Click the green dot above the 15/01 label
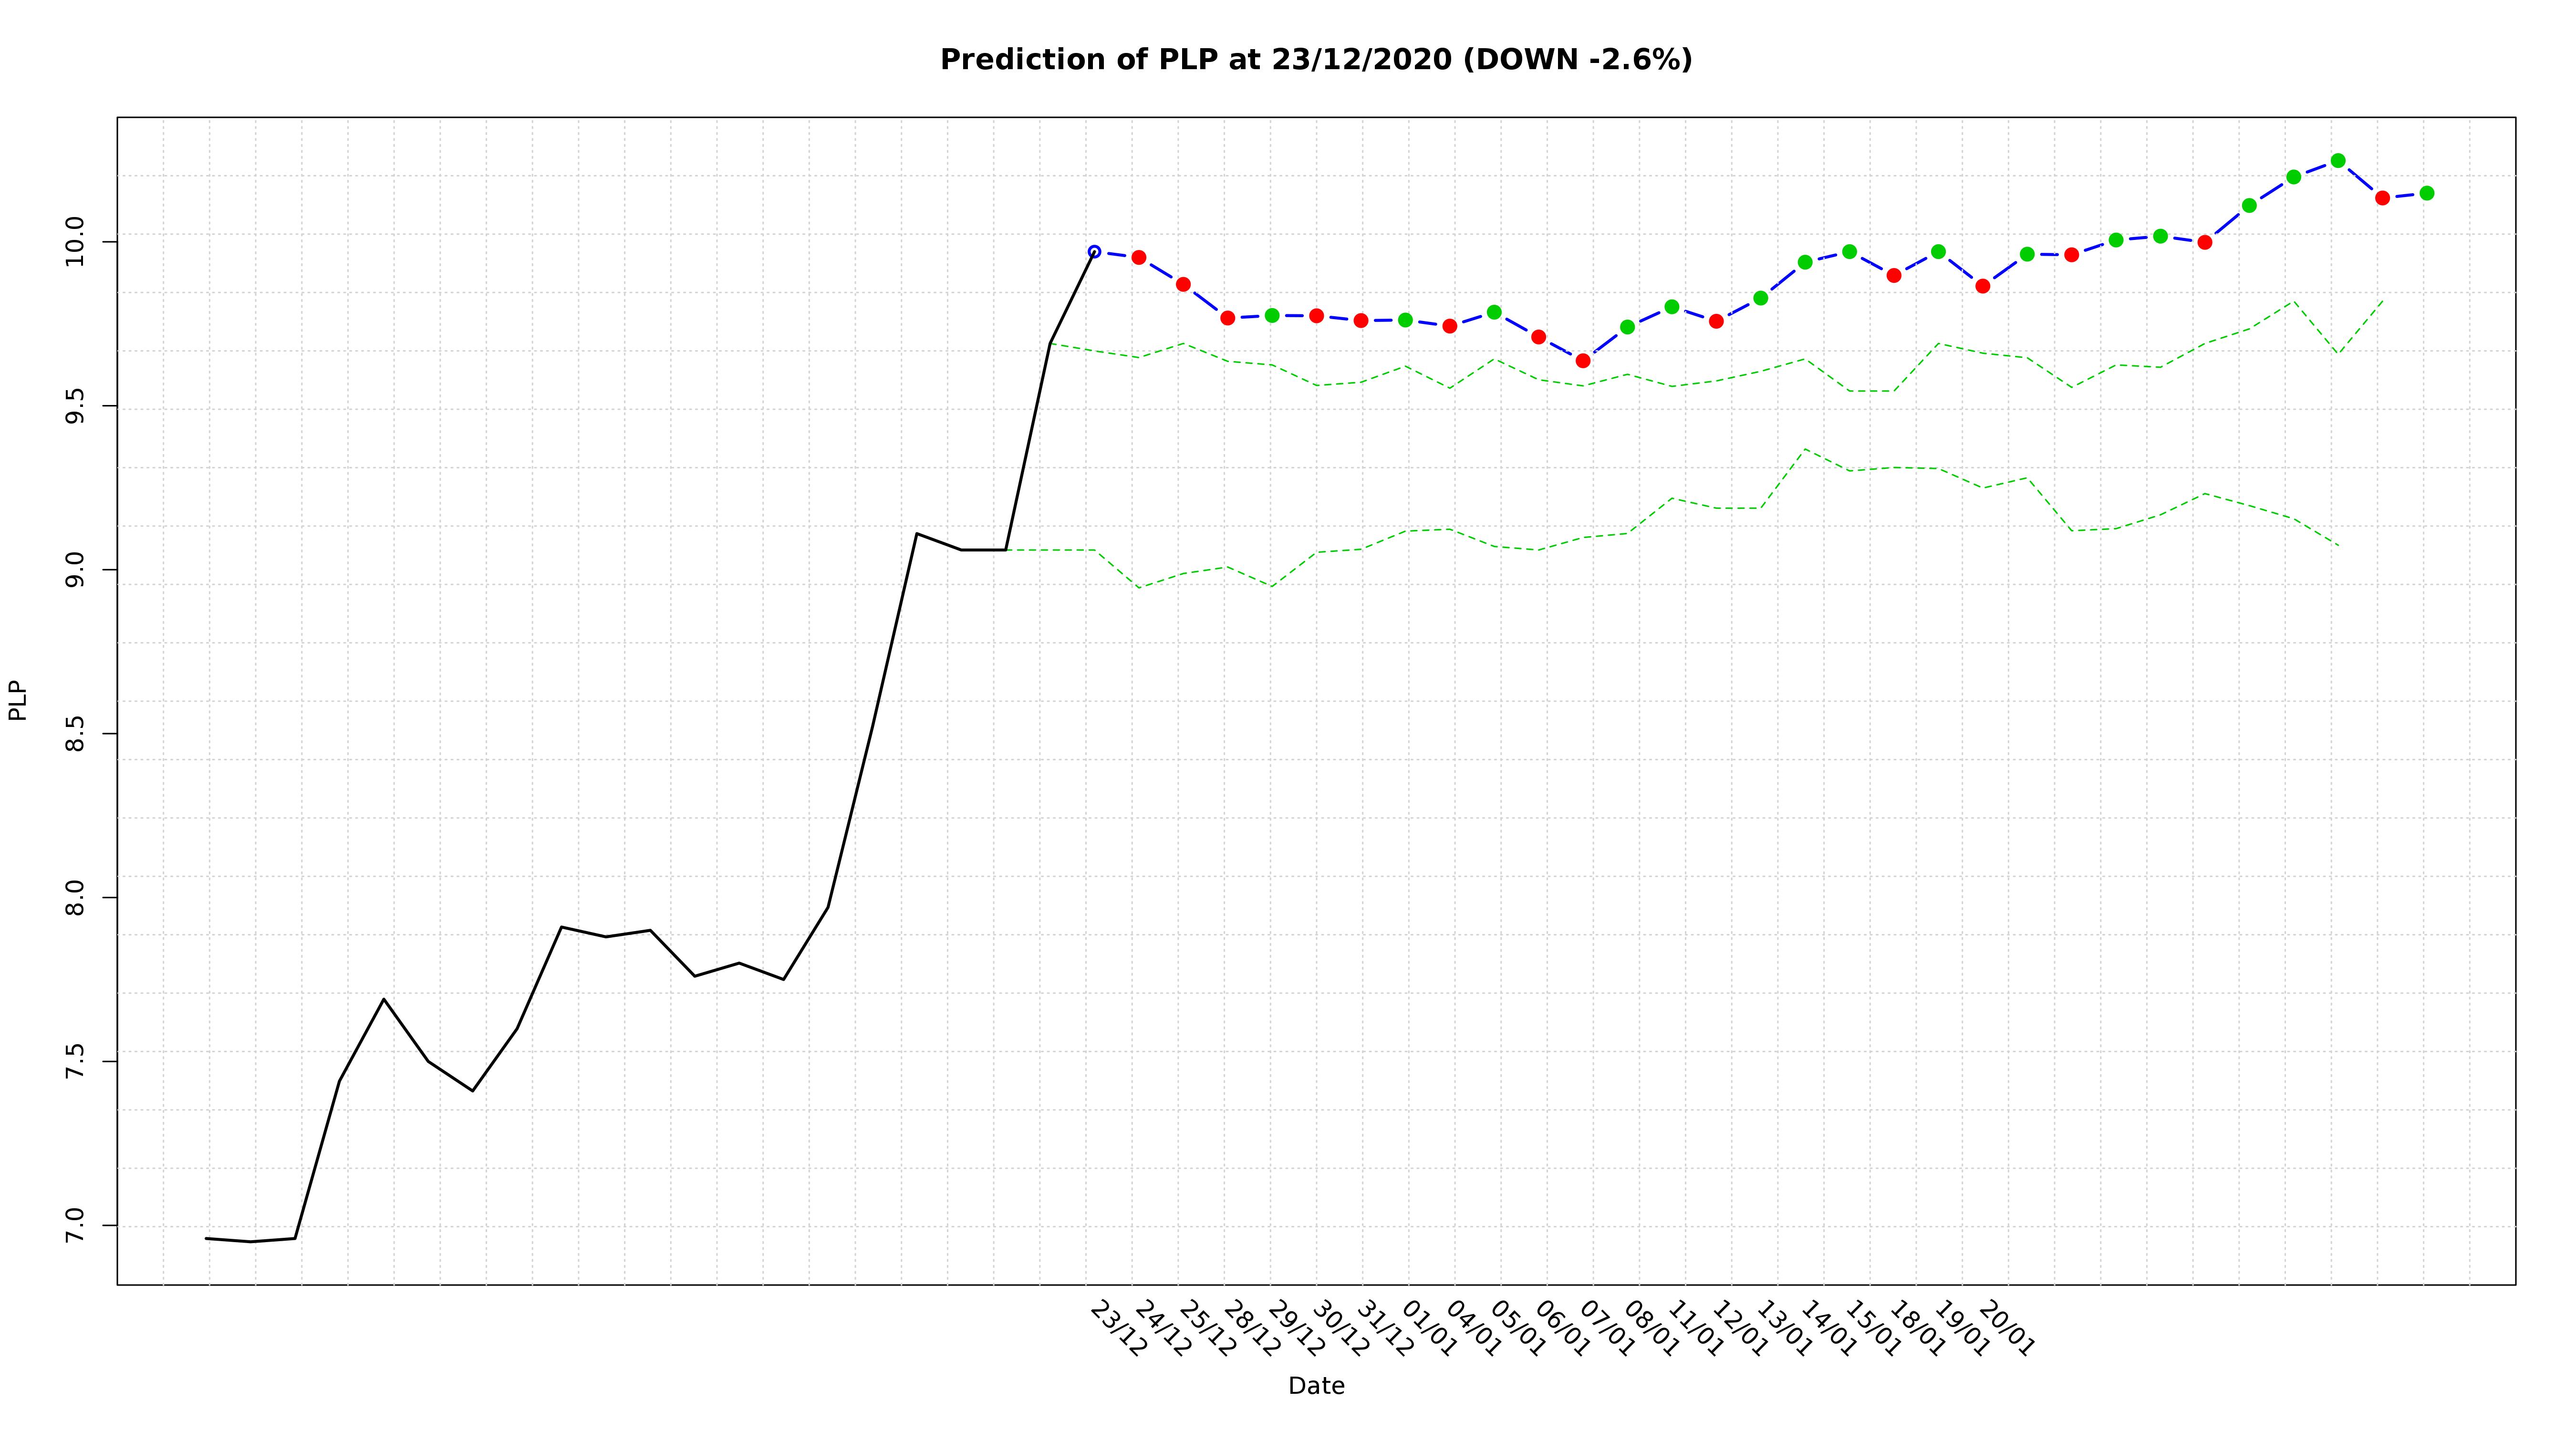 pos(1849,252)
